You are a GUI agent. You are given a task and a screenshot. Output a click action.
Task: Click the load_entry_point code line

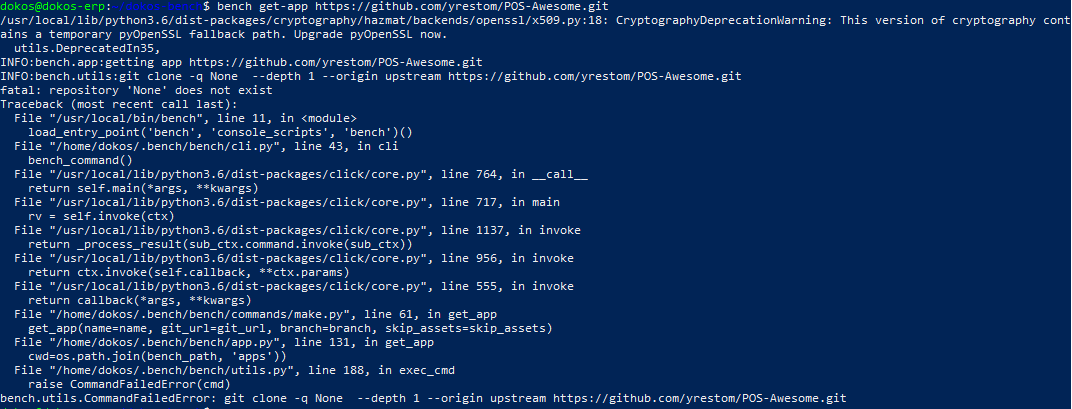pos(220,132)
